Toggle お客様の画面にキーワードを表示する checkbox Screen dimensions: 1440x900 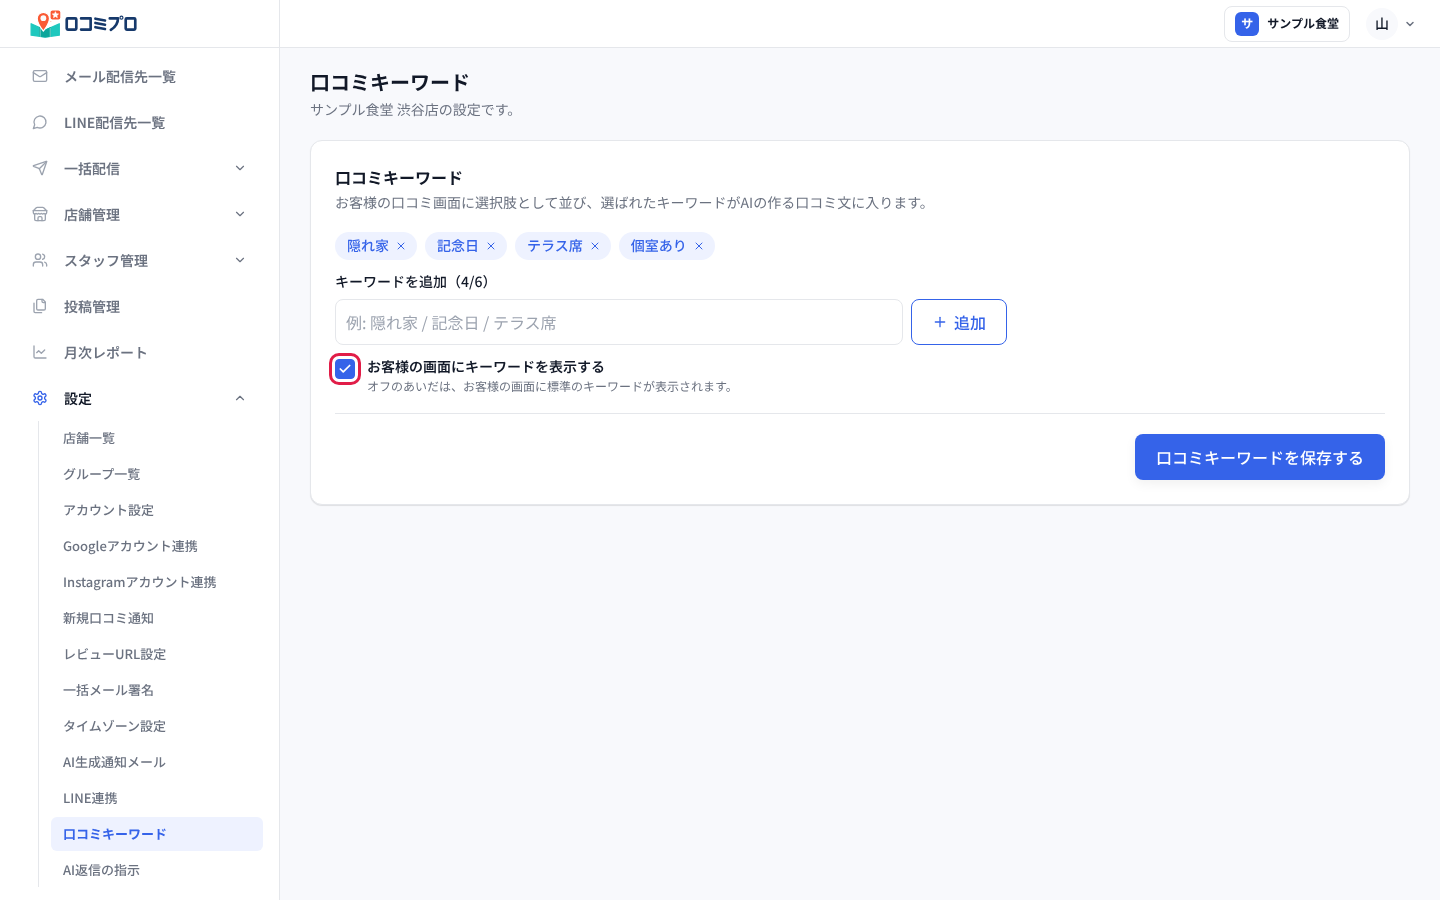coord(345,369)
